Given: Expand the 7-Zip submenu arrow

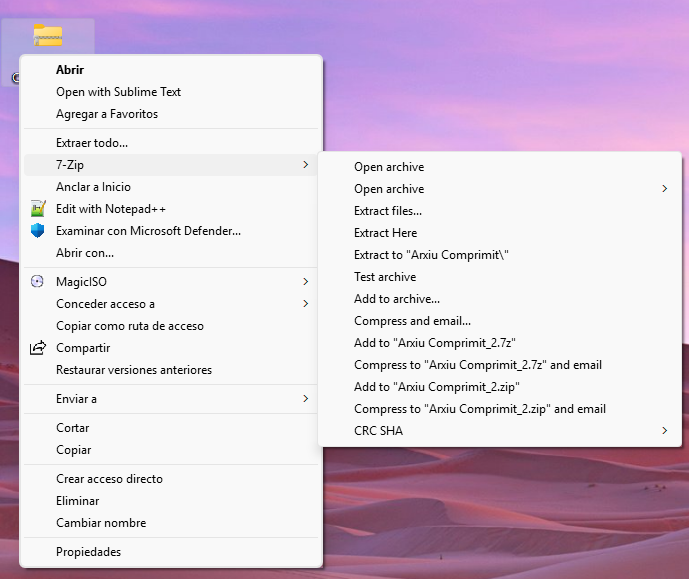Looking at the screenshot, I should click(305, 165).
